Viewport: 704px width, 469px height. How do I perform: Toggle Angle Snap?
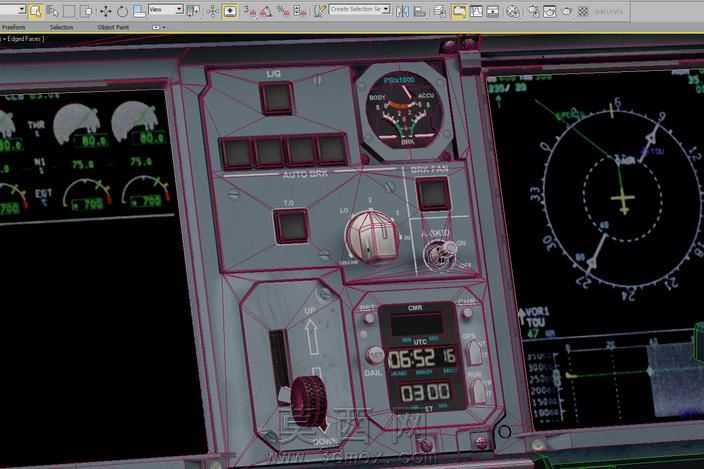click(266, 11)
